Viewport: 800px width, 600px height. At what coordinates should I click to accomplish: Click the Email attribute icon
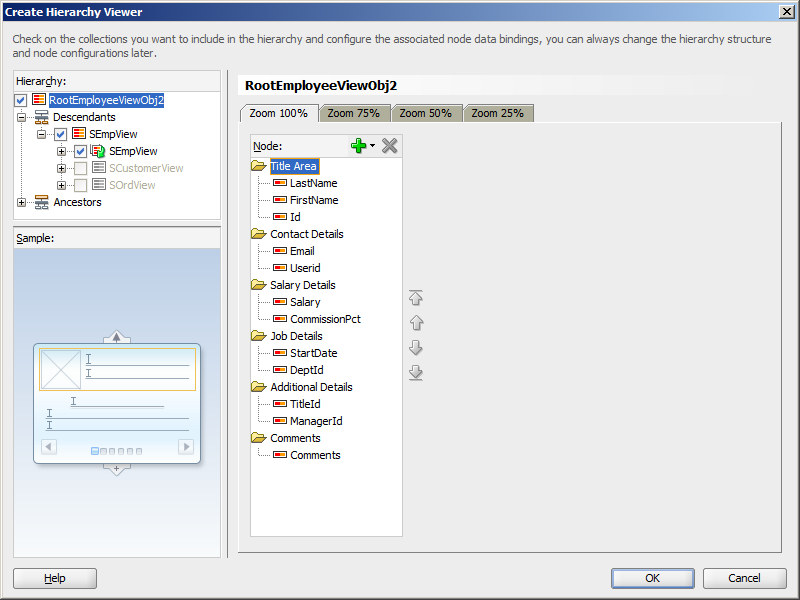[x=280, y=251]
